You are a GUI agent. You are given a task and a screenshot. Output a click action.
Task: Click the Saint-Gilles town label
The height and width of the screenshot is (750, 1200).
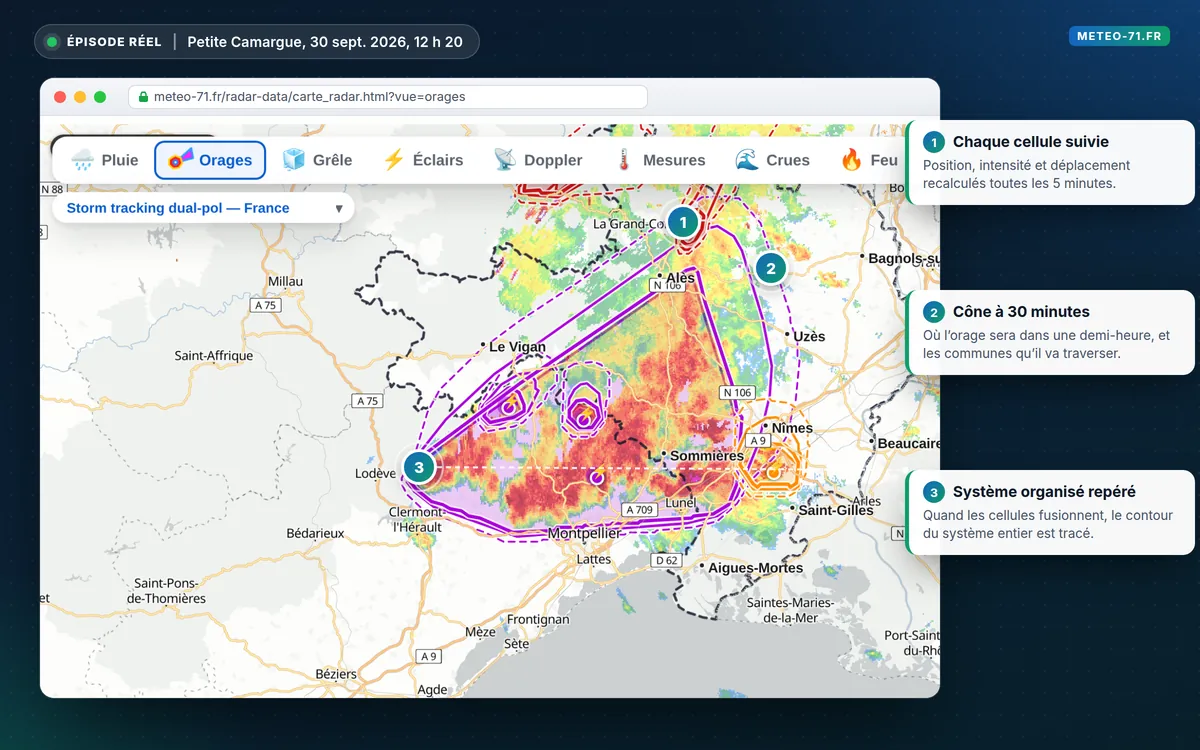[836, 509]
